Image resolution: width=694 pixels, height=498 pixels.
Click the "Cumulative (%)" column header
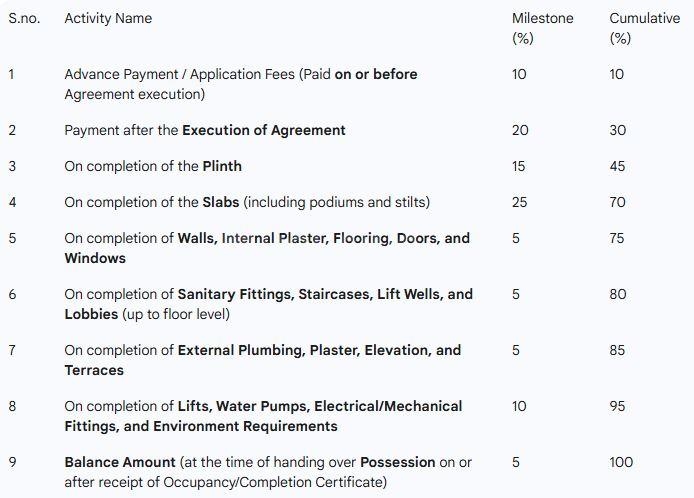tap(644, 28)
